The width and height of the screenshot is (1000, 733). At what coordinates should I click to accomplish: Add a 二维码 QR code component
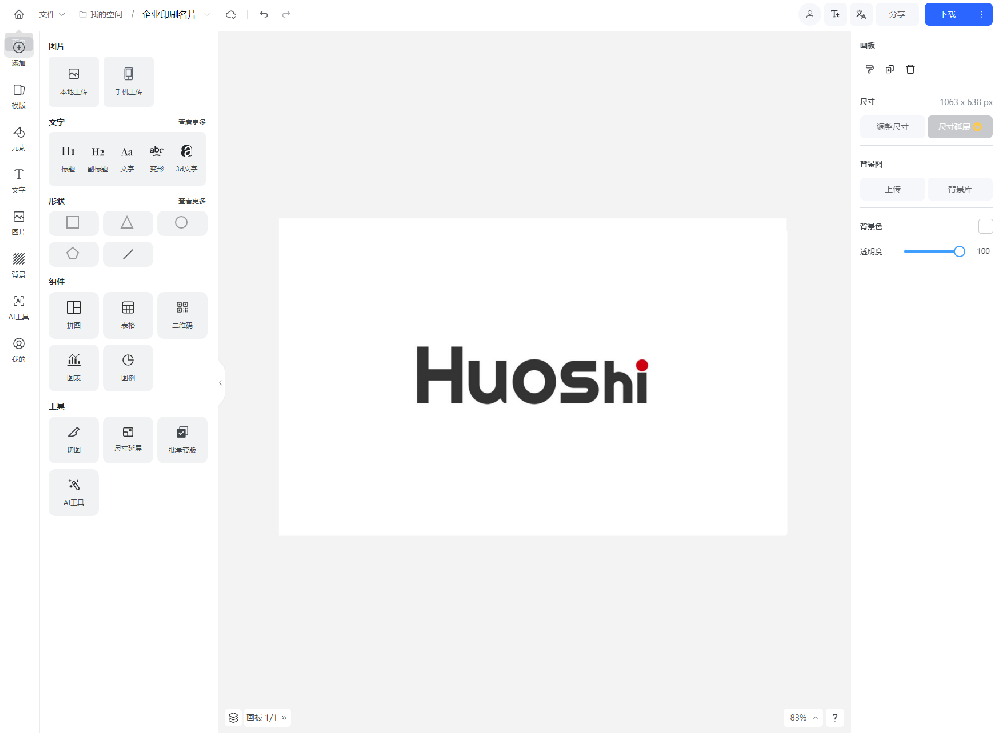click(182, 315)
